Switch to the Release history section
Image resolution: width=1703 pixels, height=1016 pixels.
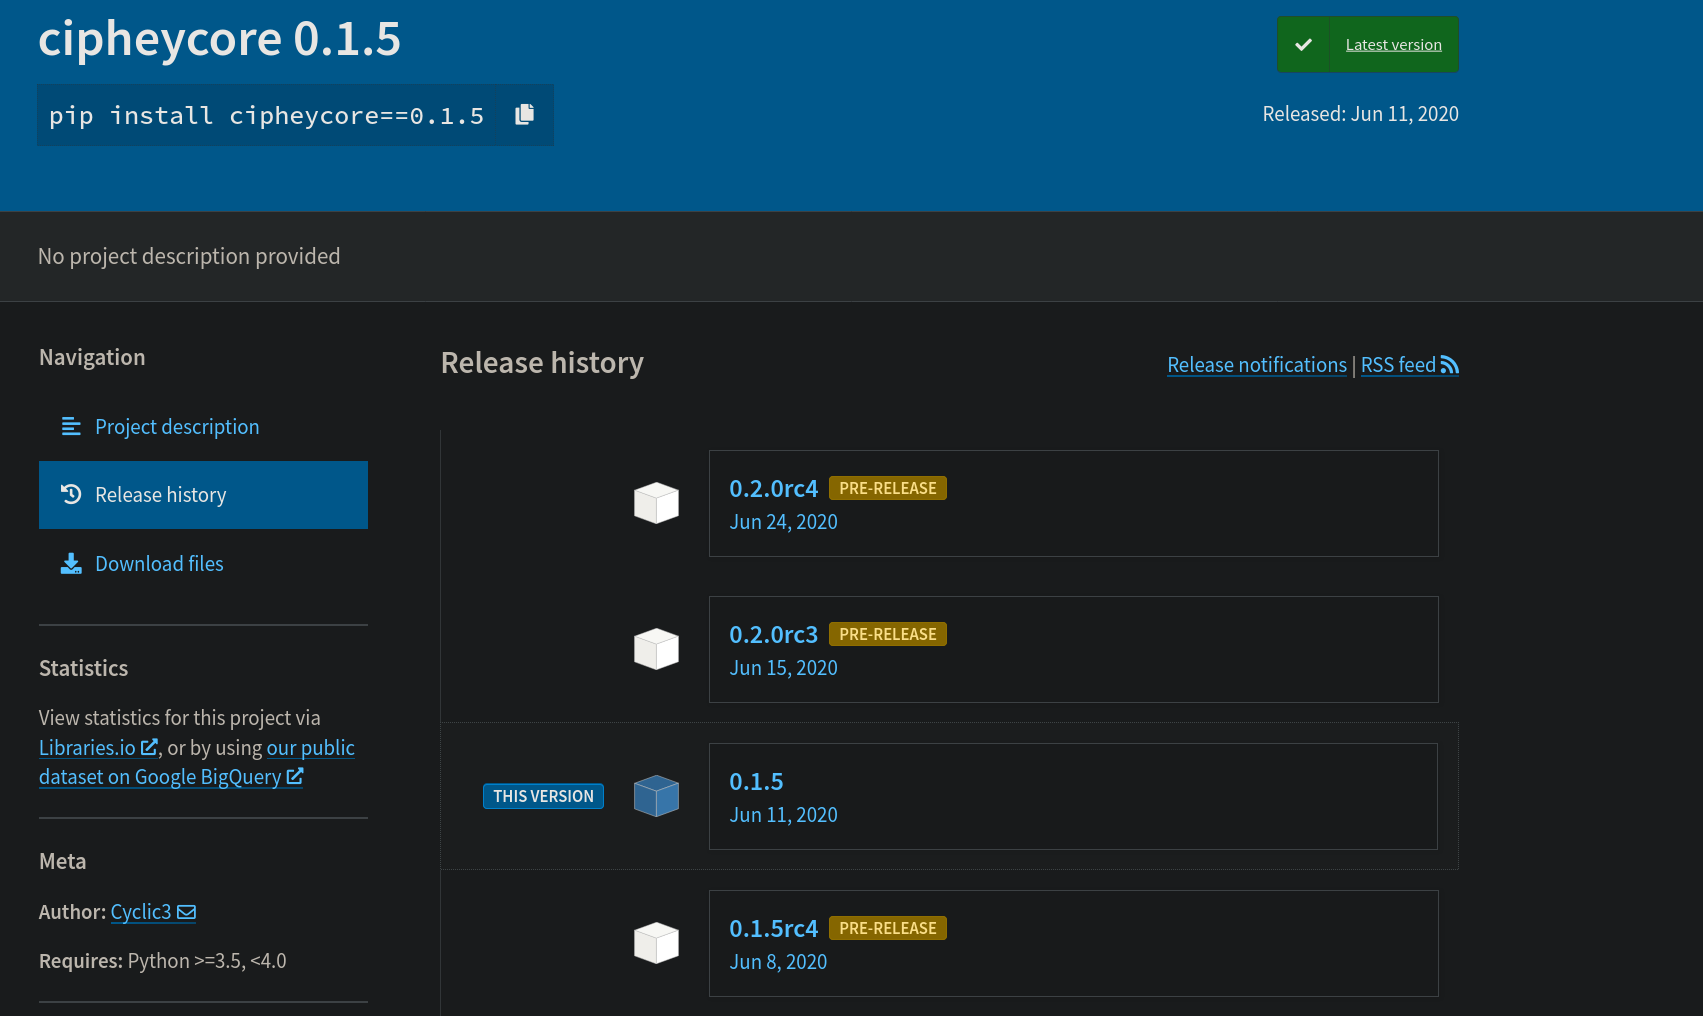click(x=160, y=494)
